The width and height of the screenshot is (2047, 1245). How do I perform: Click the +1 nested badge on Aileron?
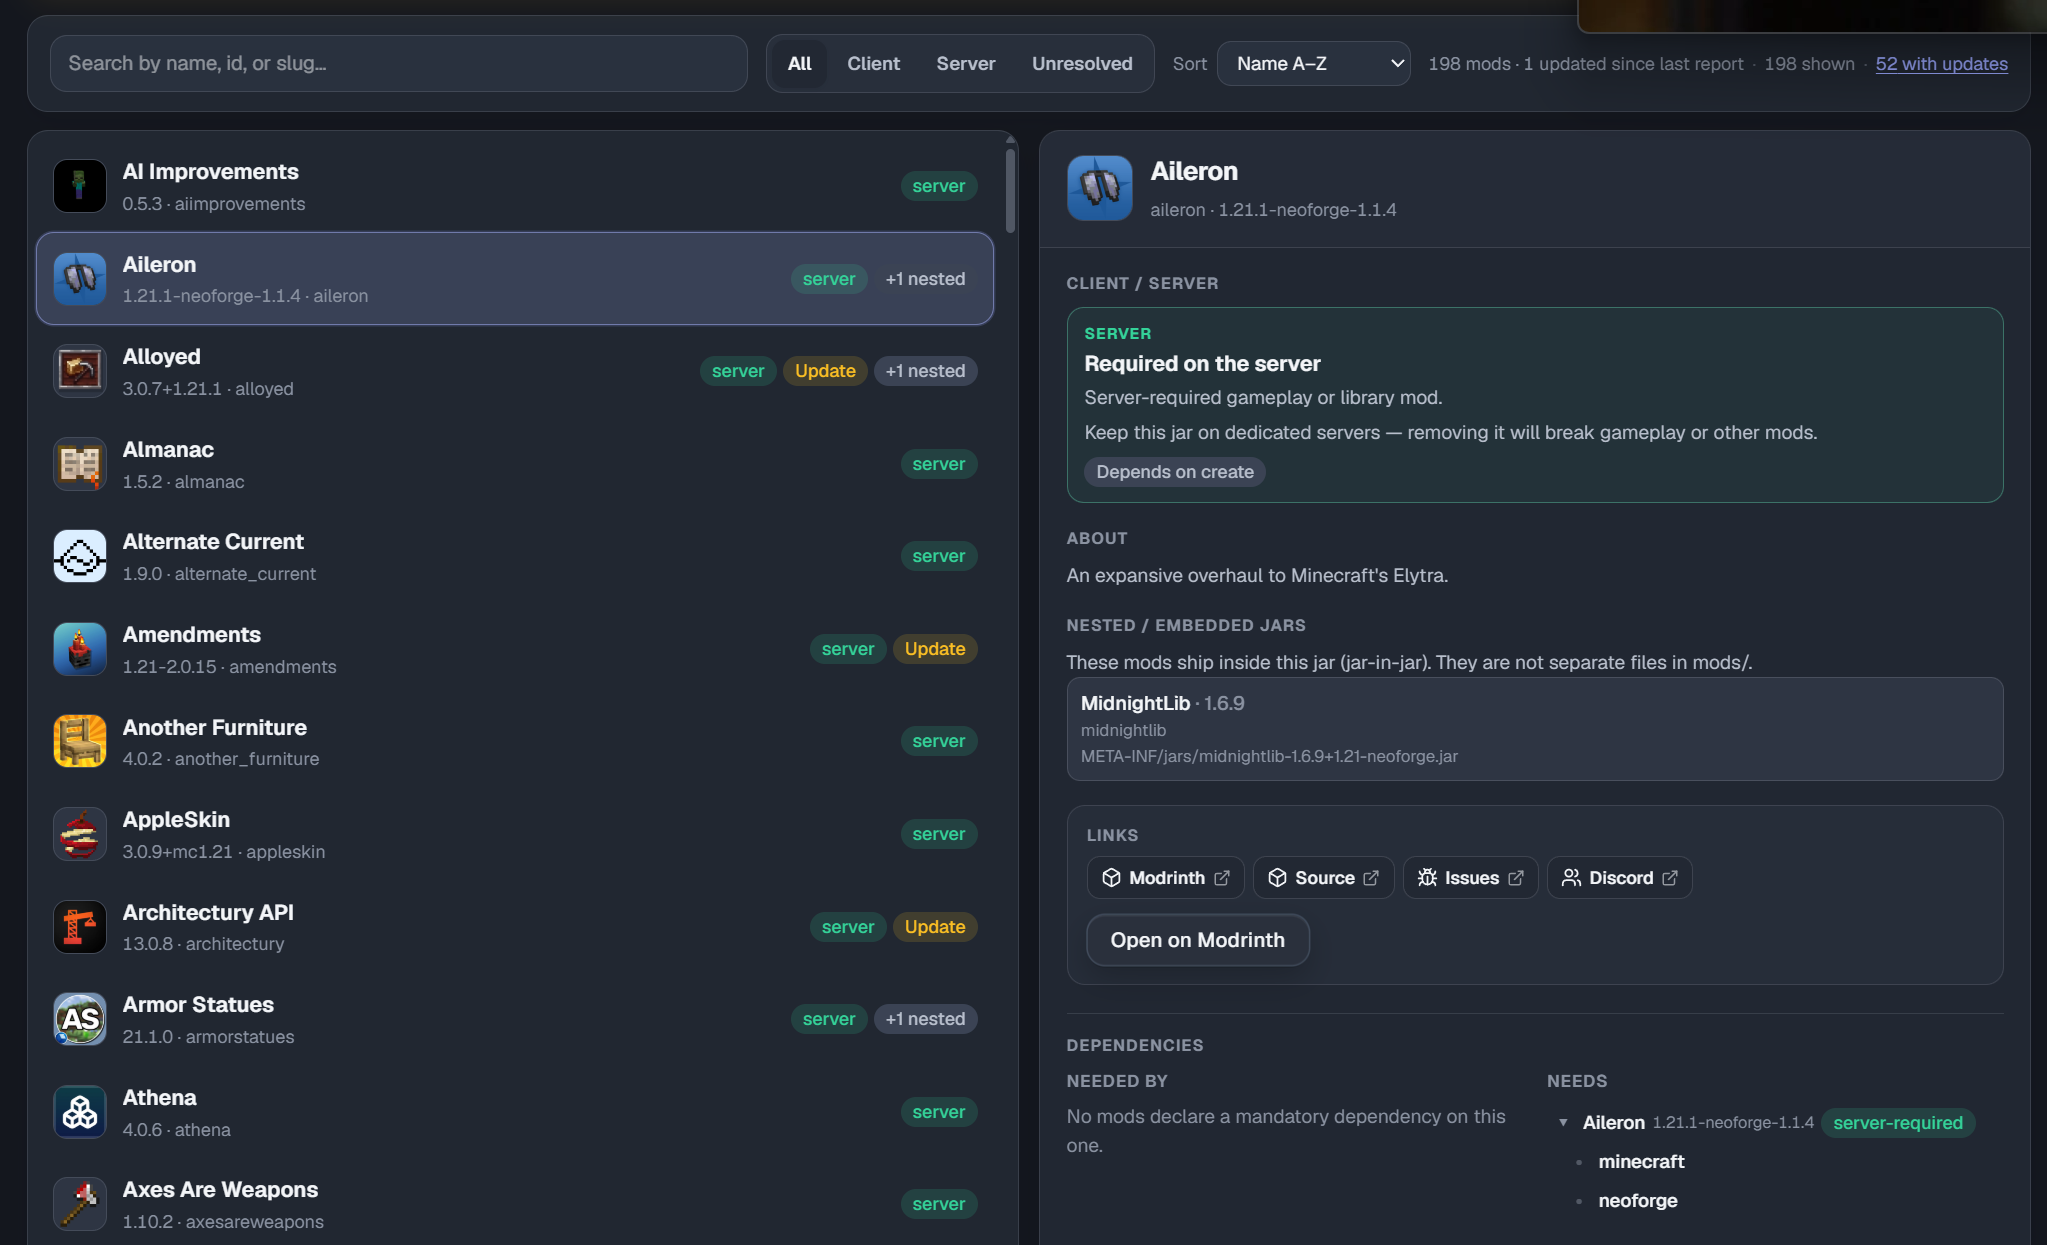click(925, 279)
